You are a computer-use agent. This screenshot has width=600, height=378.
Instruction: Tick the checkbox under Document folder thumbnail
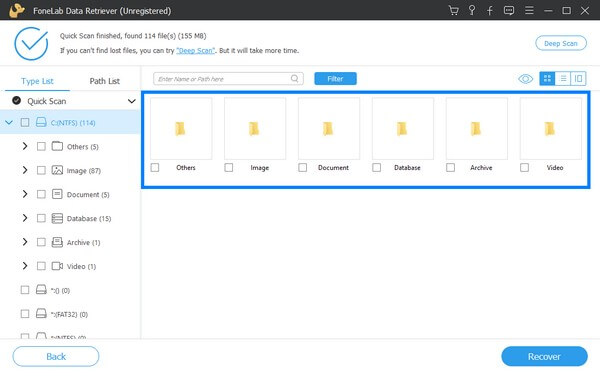303,168
